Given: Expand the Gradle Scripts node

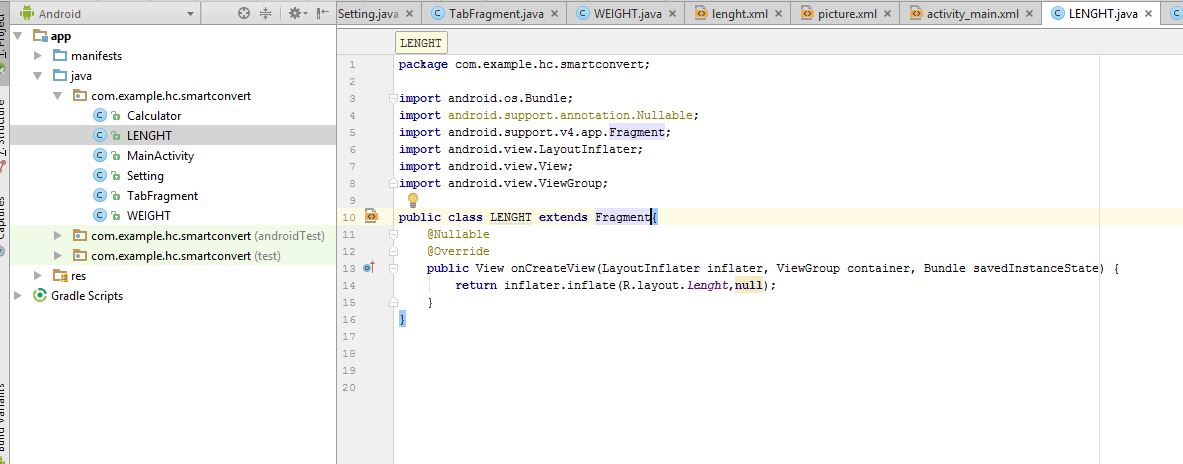Looking at the screenshot, I should (18, 296).
